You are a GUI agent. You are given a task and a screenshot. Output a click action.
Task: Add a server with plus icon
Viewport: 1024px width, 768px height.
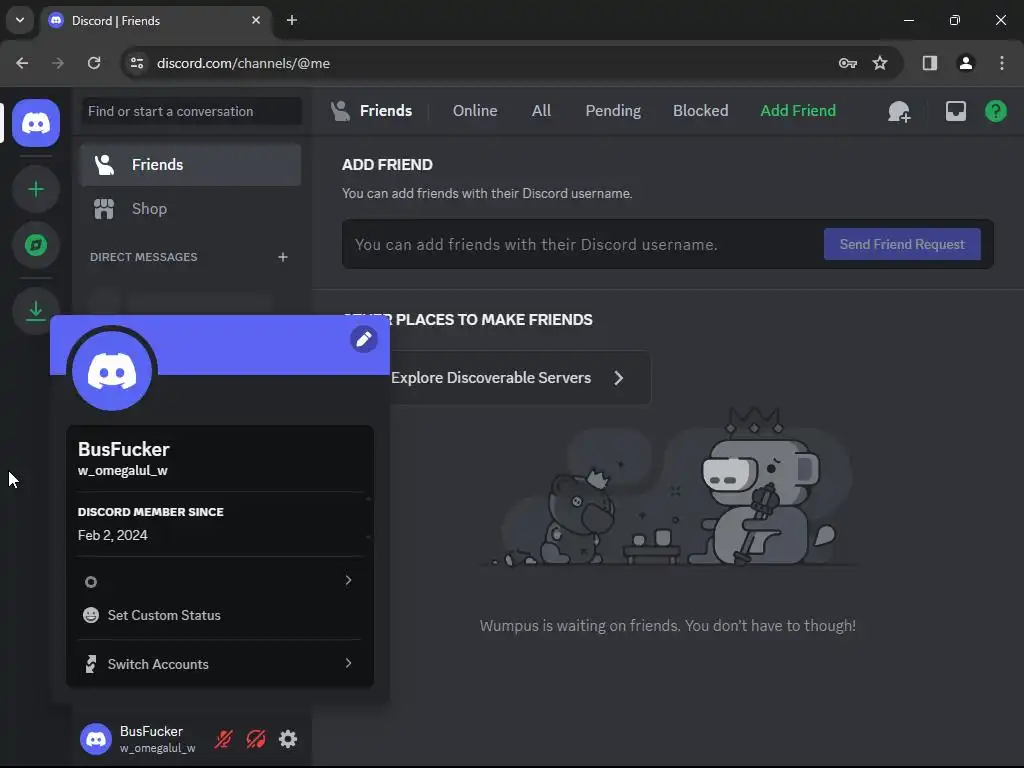click(36, 189)
